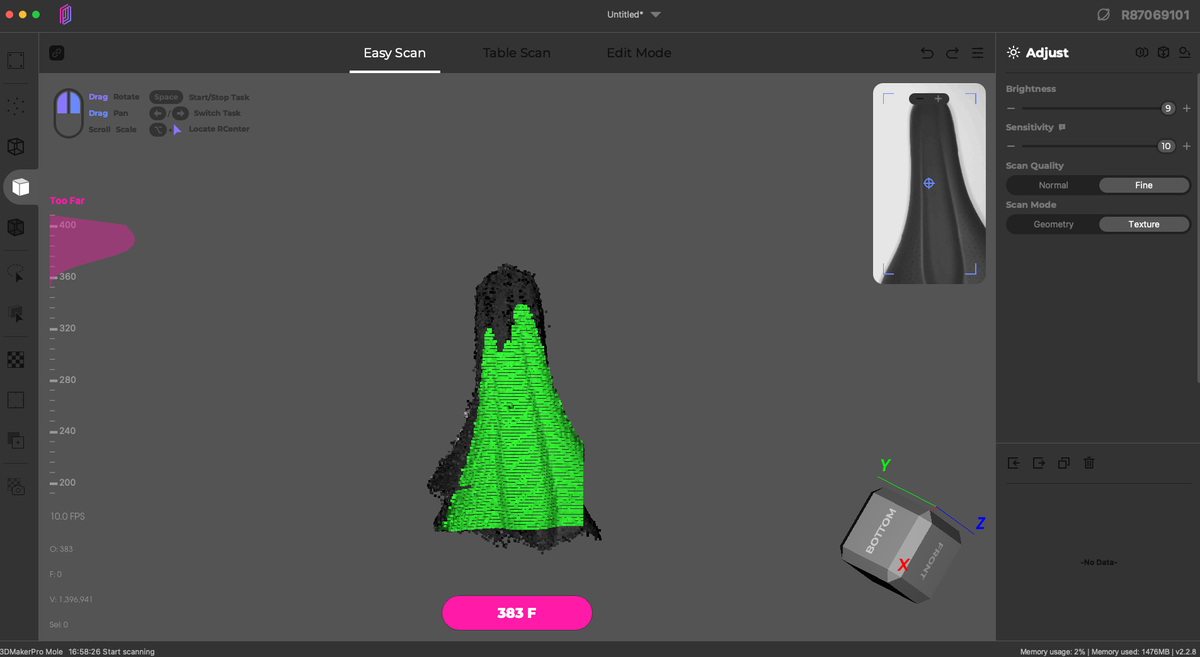
Task: Enable Fine scan quality mode
Action: 1144,185
